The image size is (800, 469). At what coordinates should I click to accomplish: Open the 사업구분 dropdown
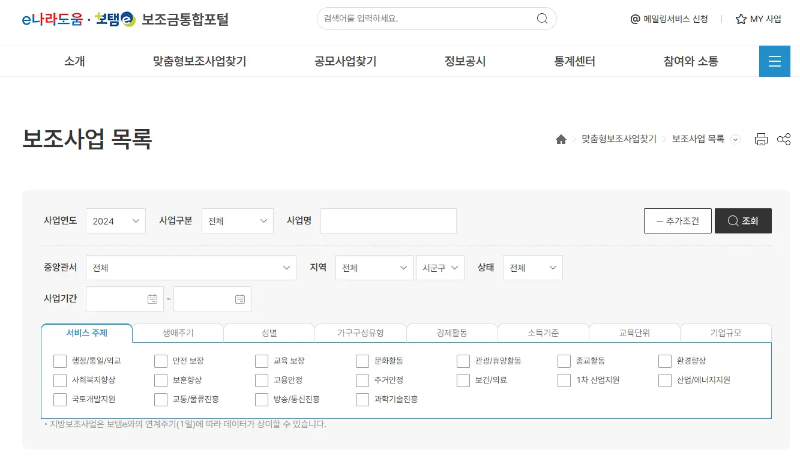(238, 221)
